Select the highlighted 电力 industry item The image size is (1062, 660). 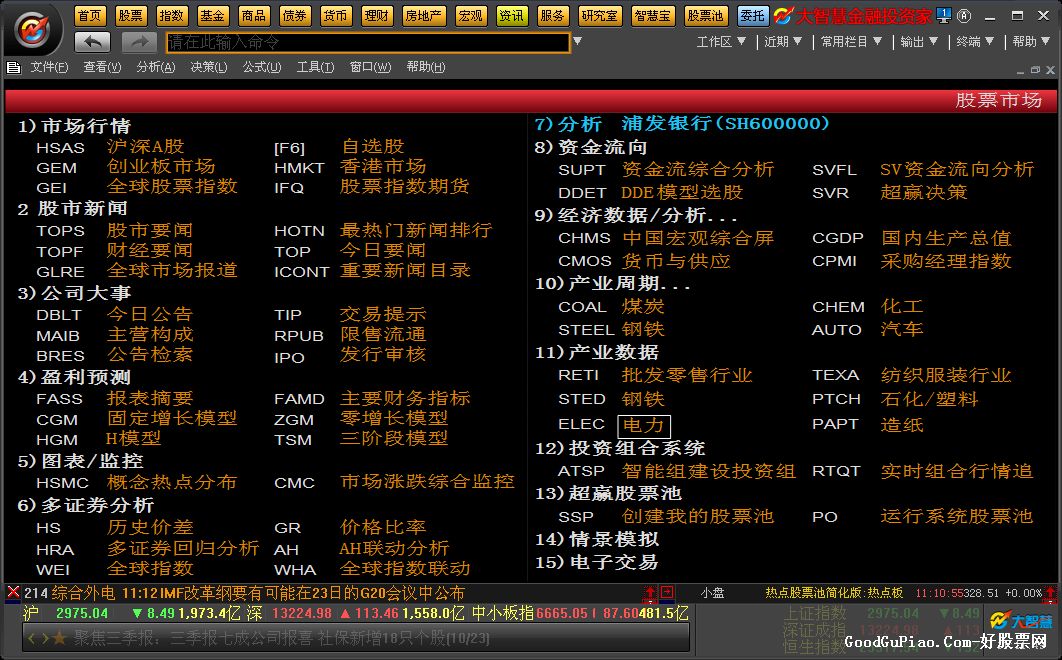643,426
